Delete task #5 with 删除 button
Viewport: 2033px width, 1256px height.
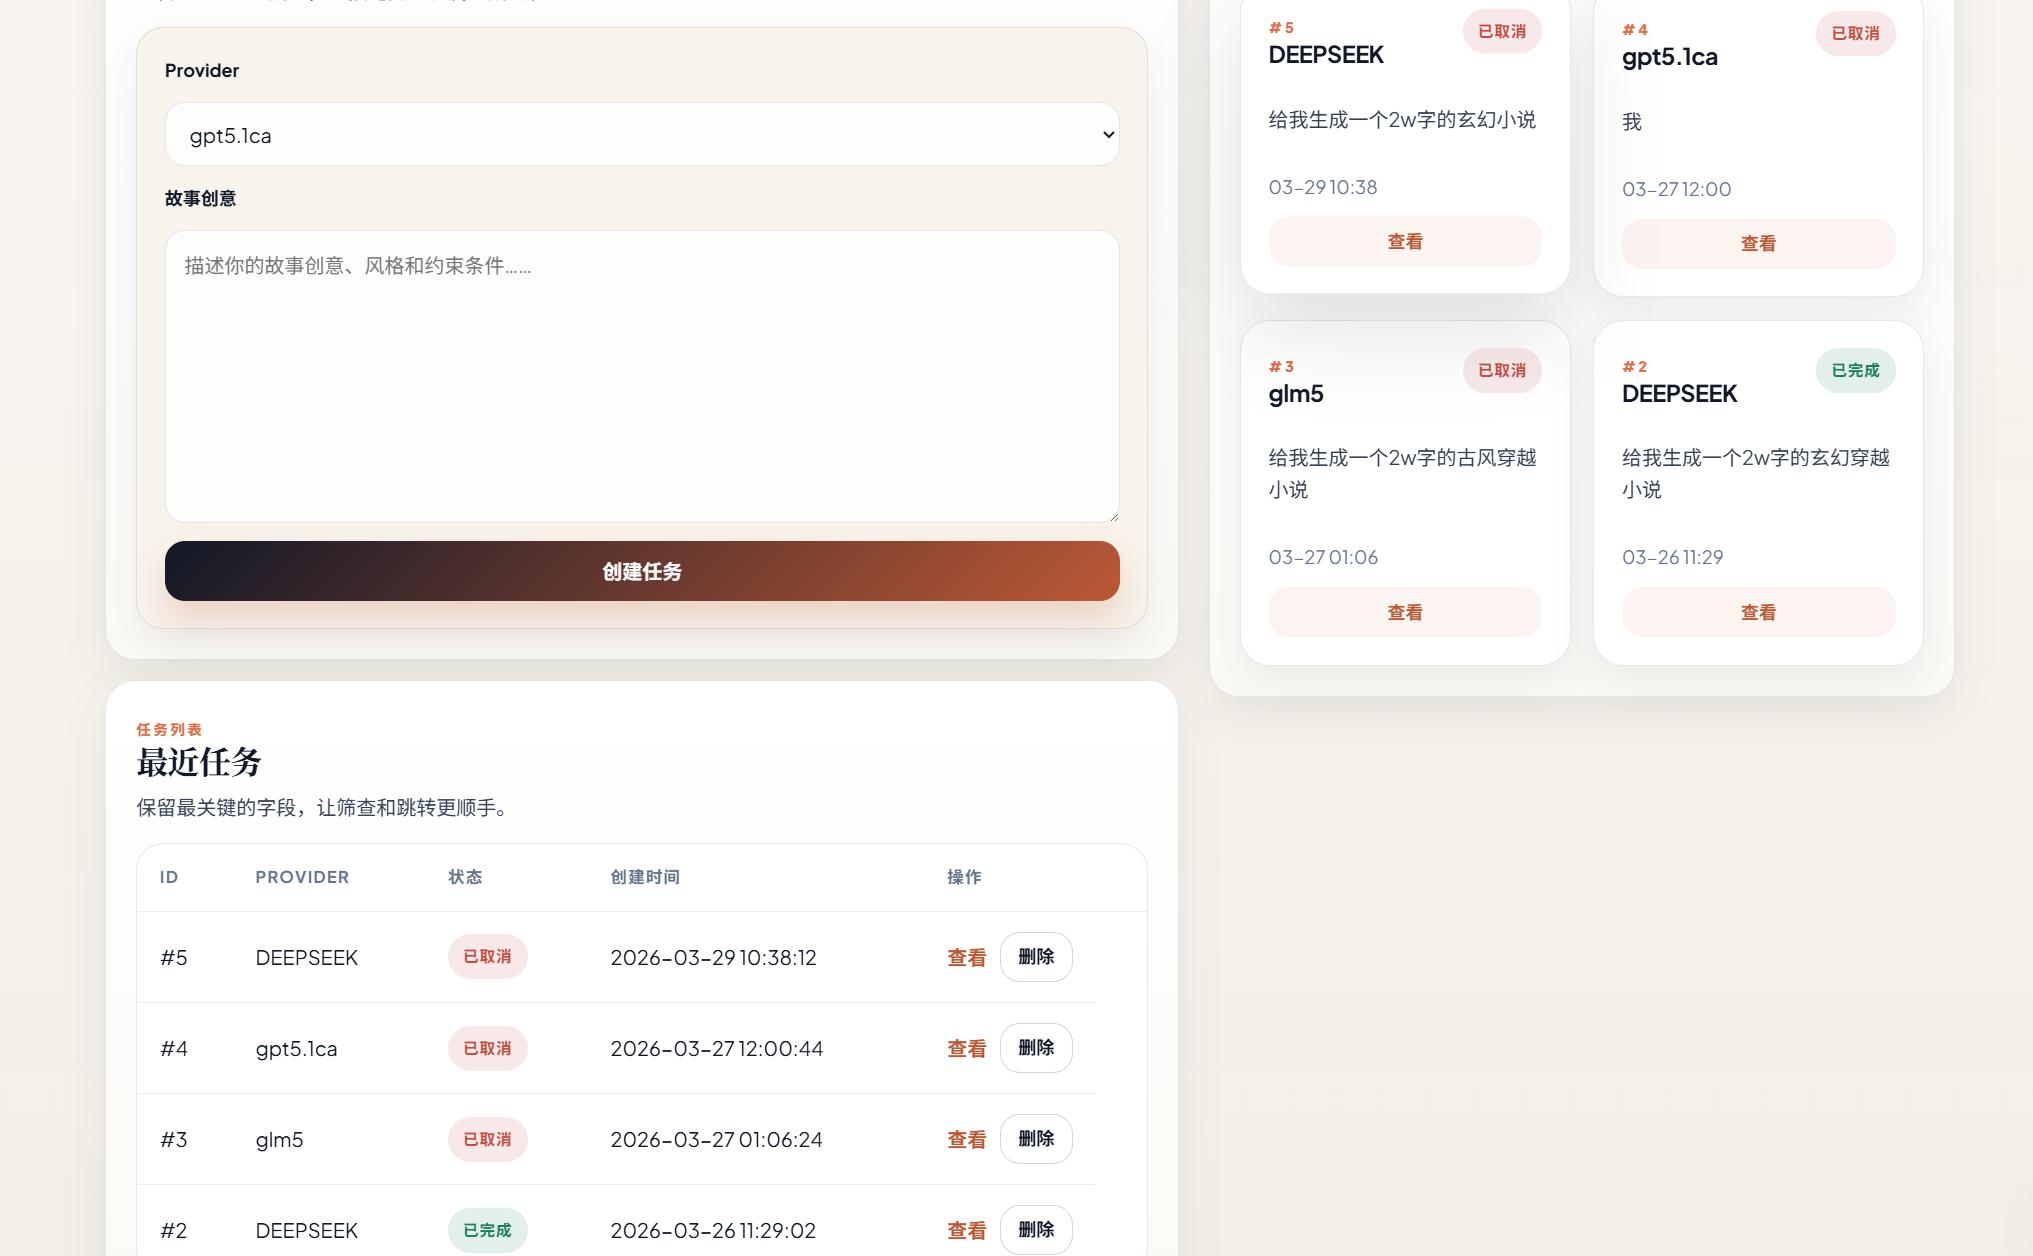tap(1035, 957)
